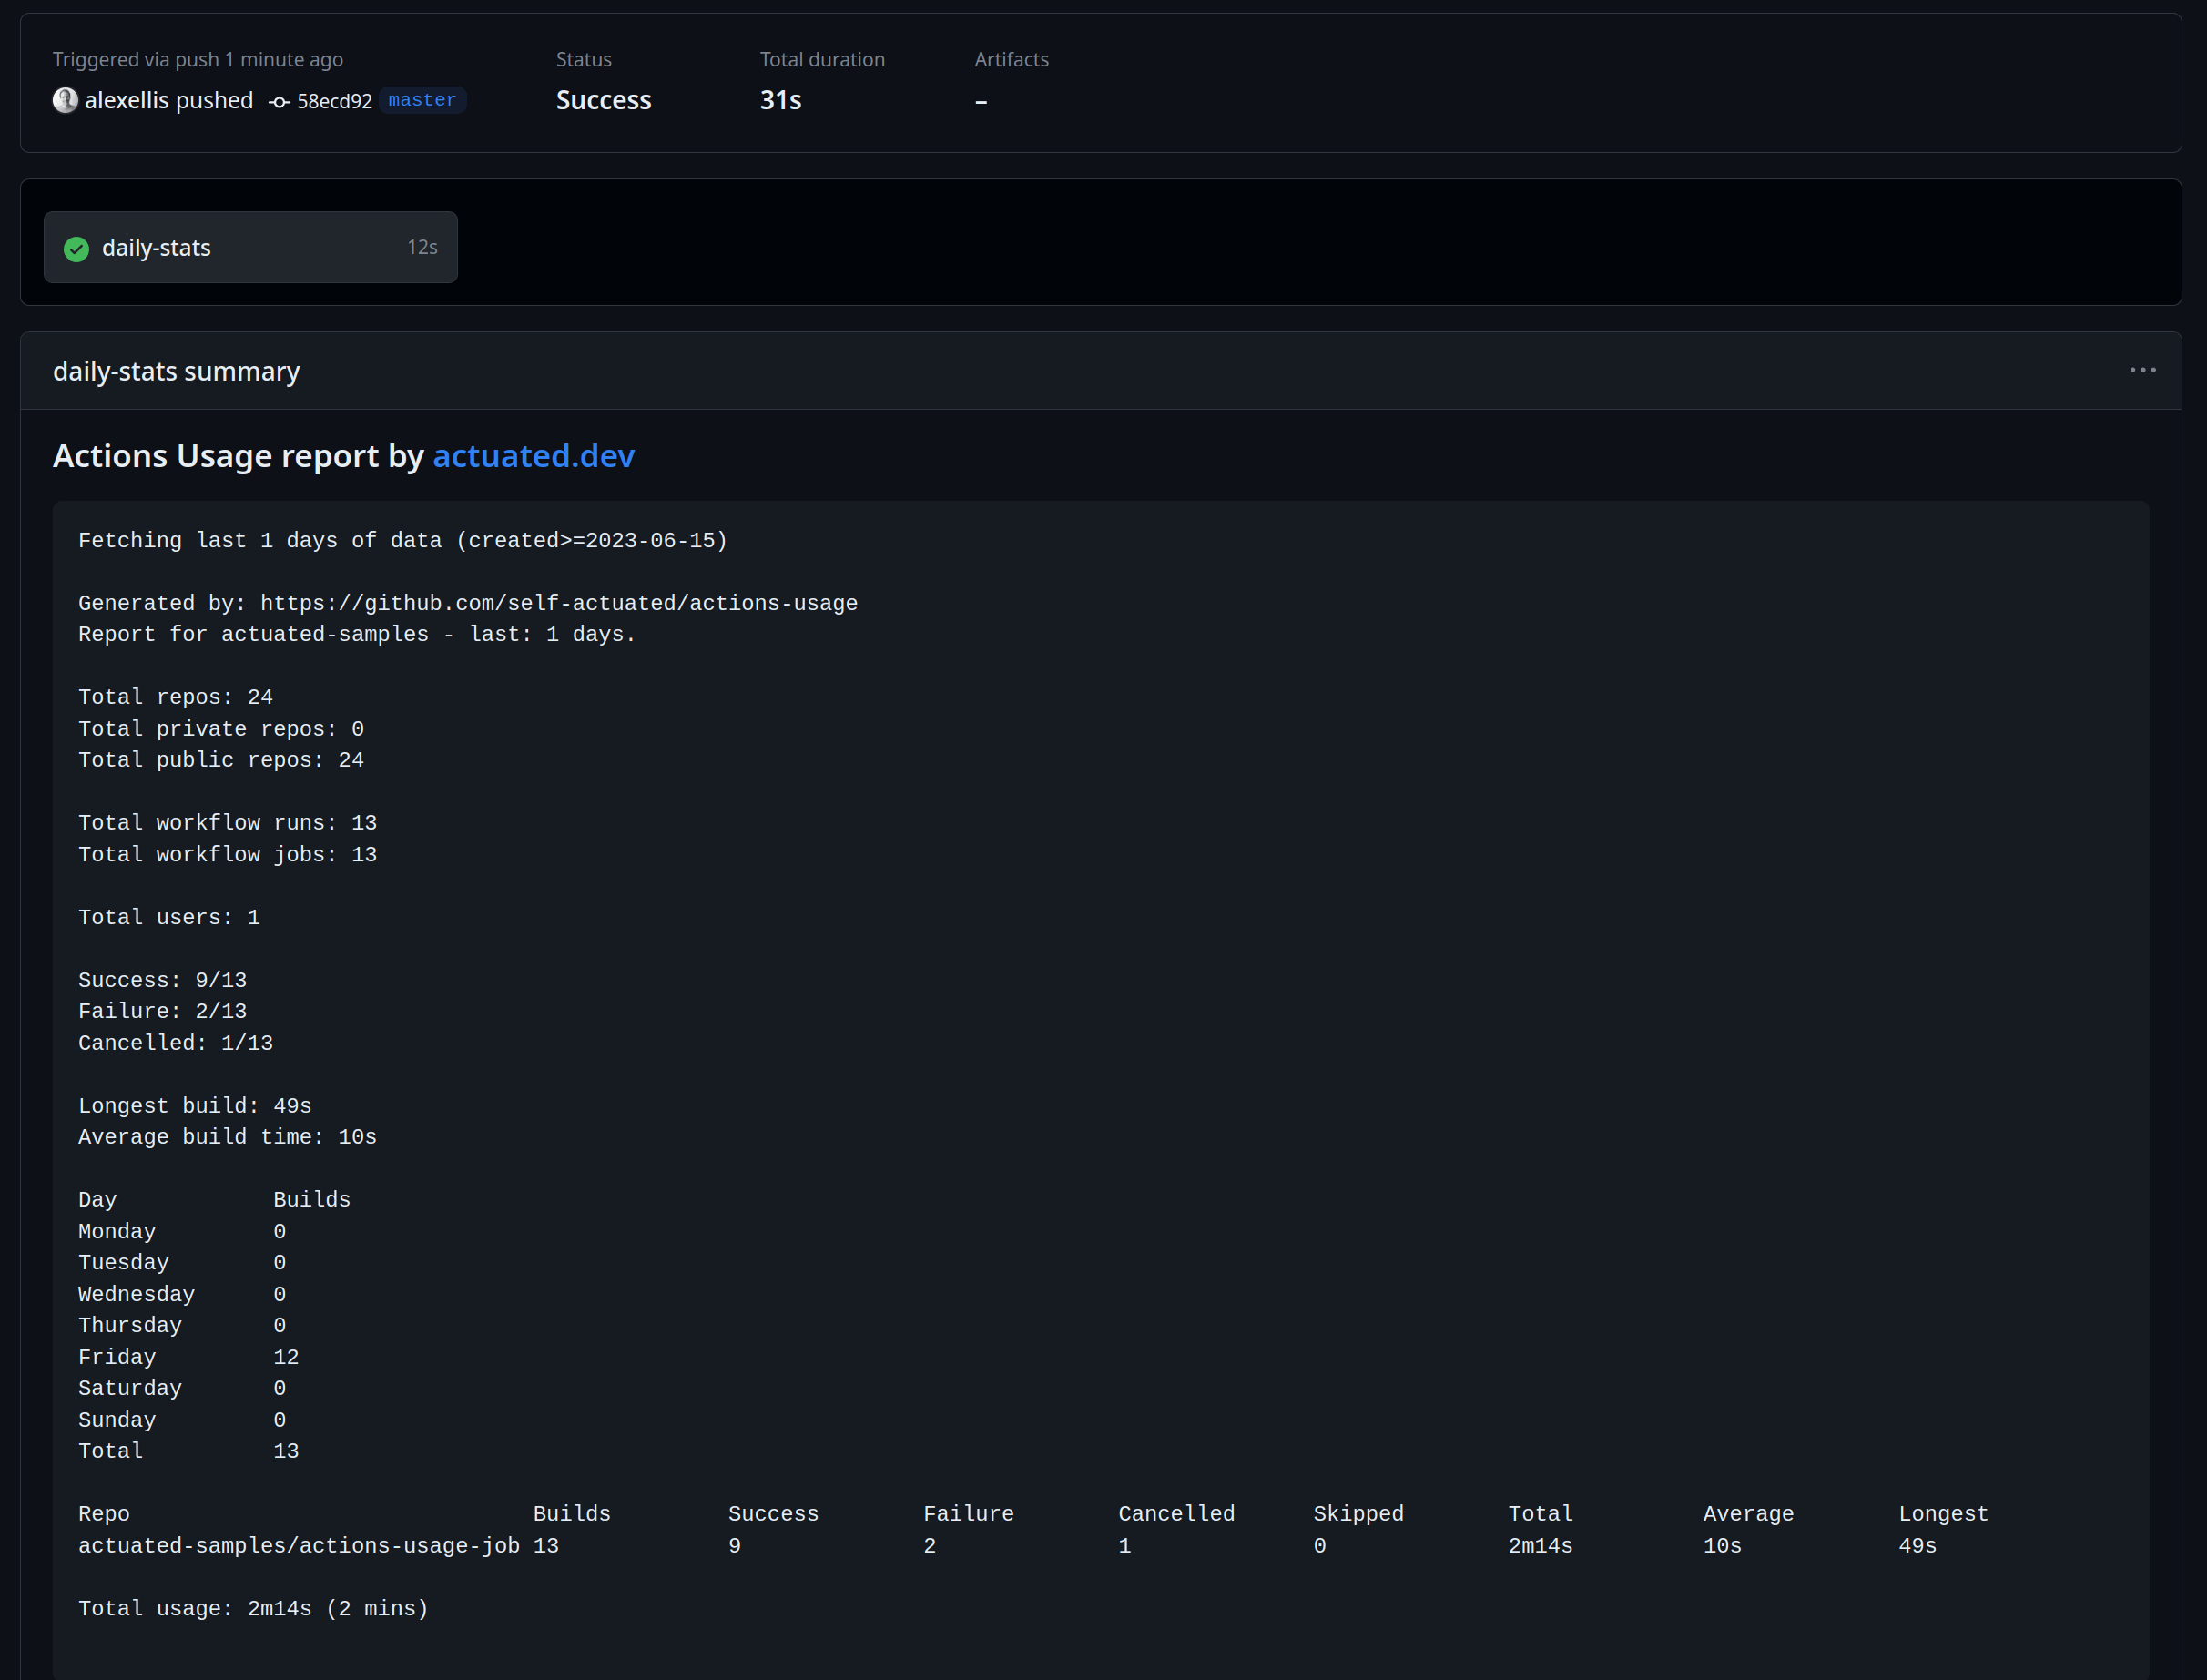The width and height of the screenshot is (2207, 1680).
Task: Click the green success check on daily-stats
Action: (76, 248)
